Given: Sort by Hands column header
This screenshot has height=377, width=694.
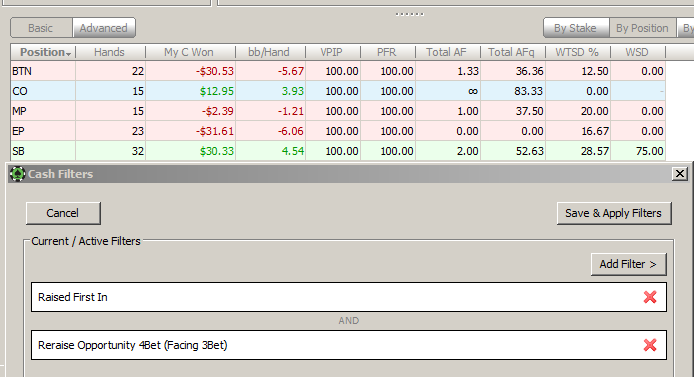Looking at the screenshot, I should click(110, 52).
